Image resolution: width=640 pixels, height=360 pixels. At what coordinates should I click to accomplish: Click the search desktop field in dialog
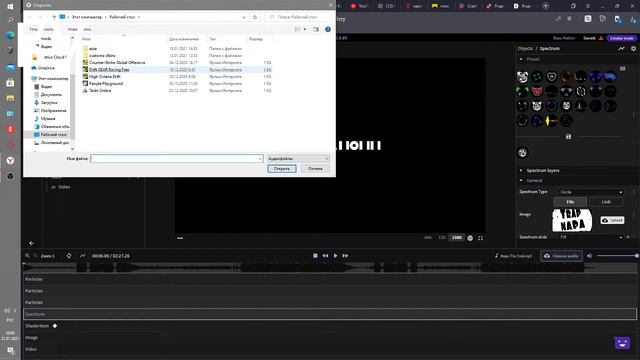pos(298,17)
